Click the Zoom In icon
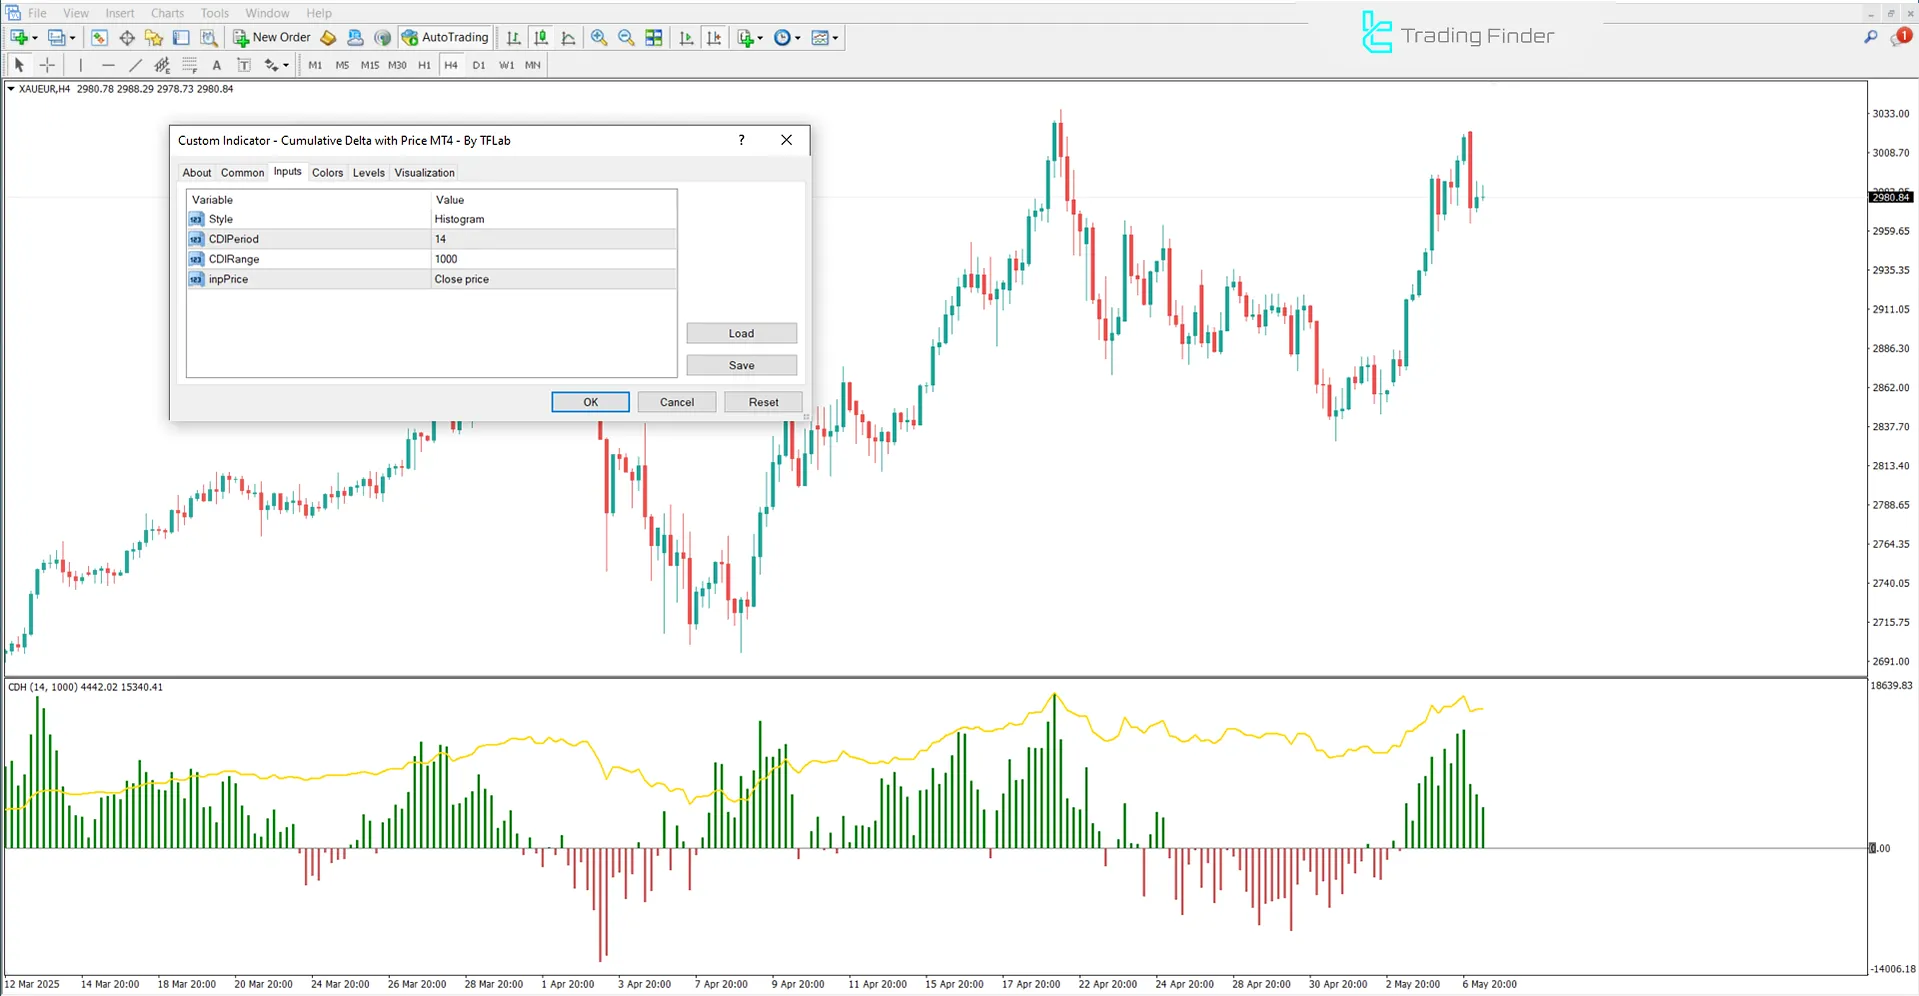Image resolution: width=1919 pixels, height=996 pixels. click(599, 37)
